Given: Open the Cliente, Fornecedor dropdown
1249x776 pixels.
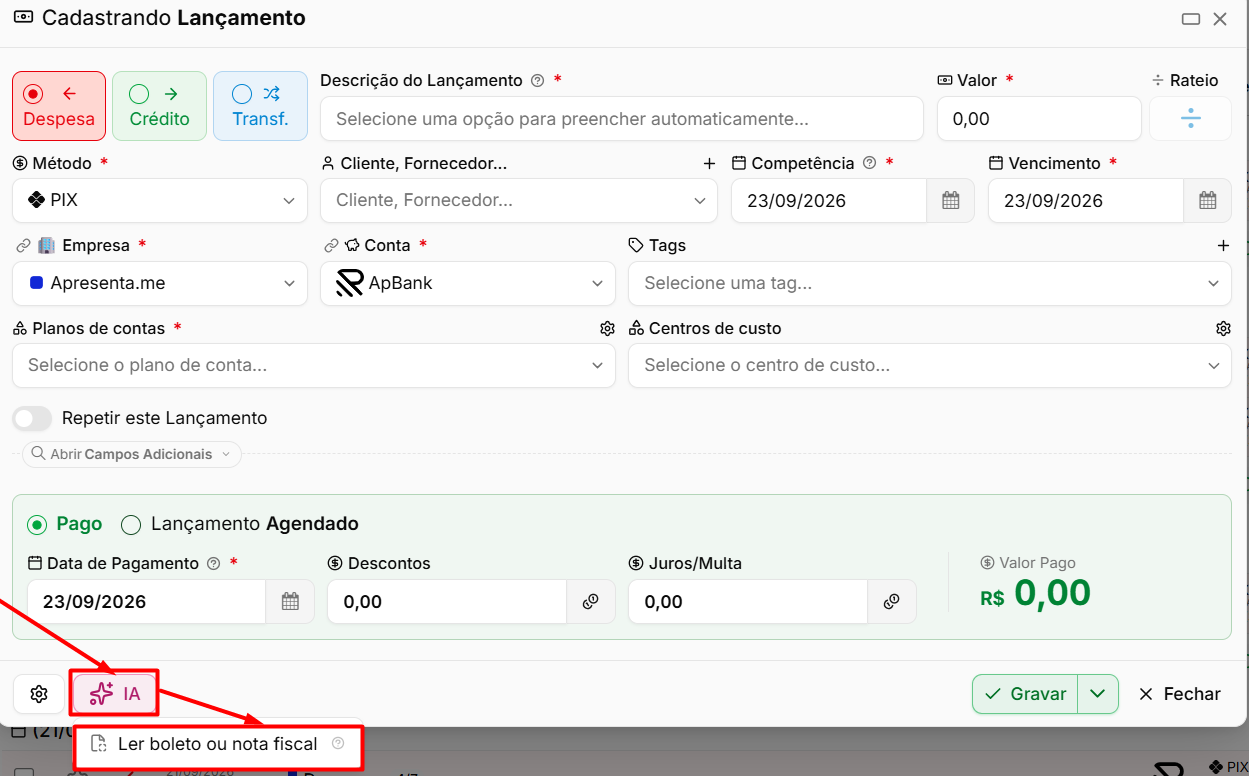Looking at the screenshot, I should 519,200.
